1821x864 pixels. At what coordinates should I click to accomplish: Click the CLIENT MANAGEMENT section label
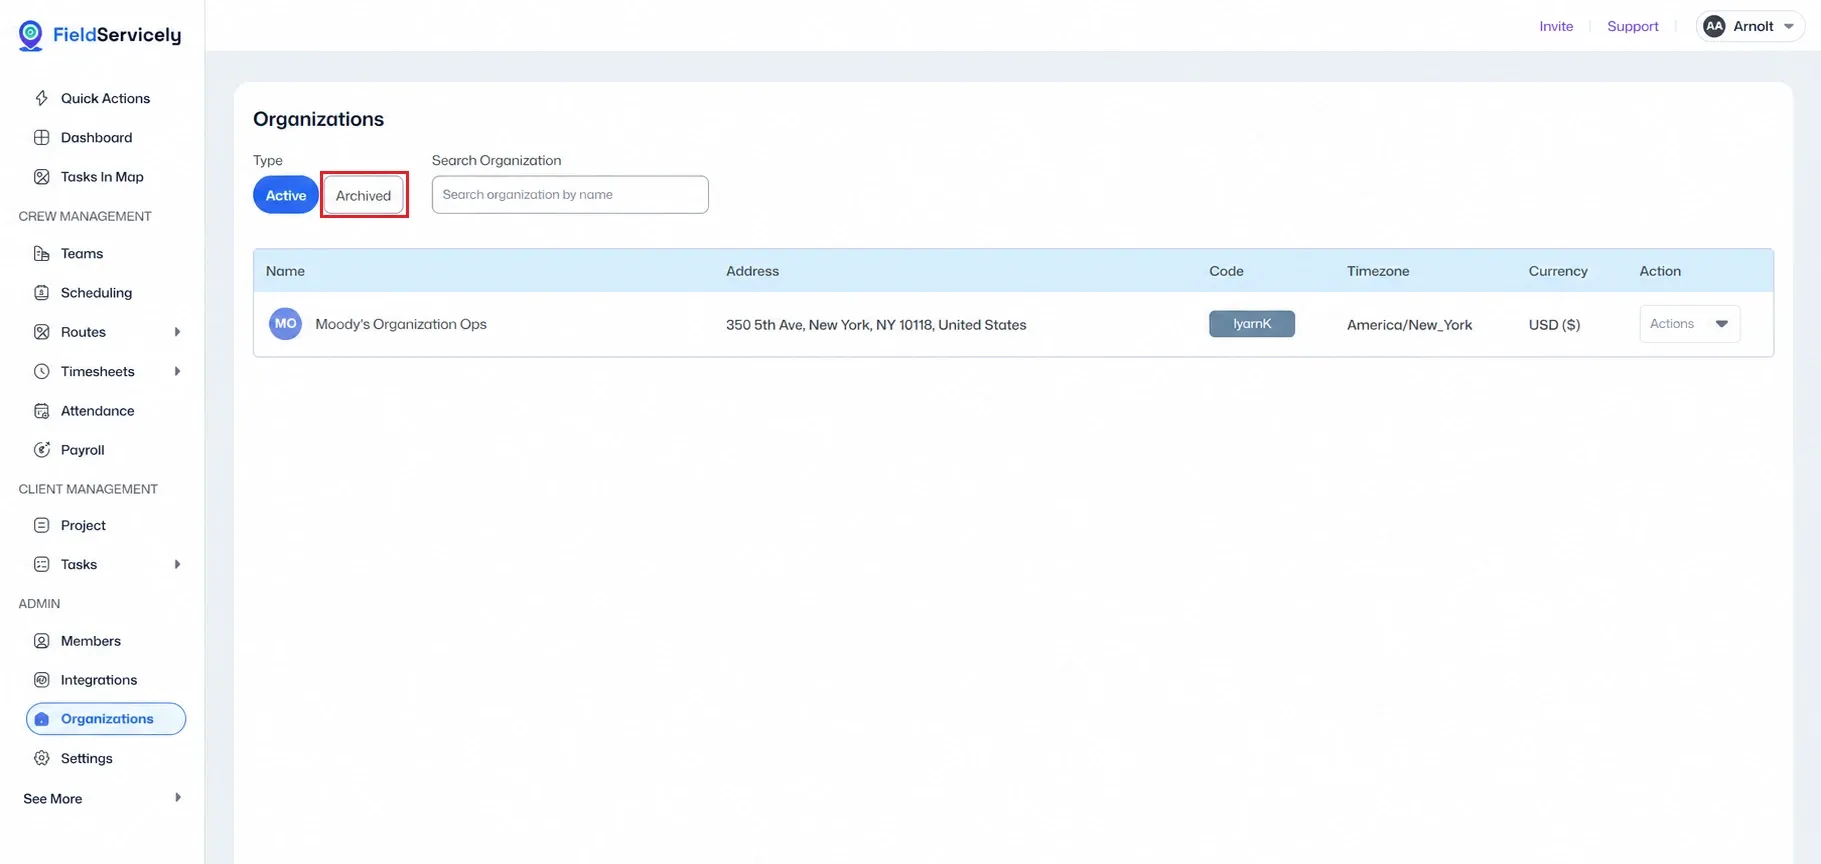88,489
